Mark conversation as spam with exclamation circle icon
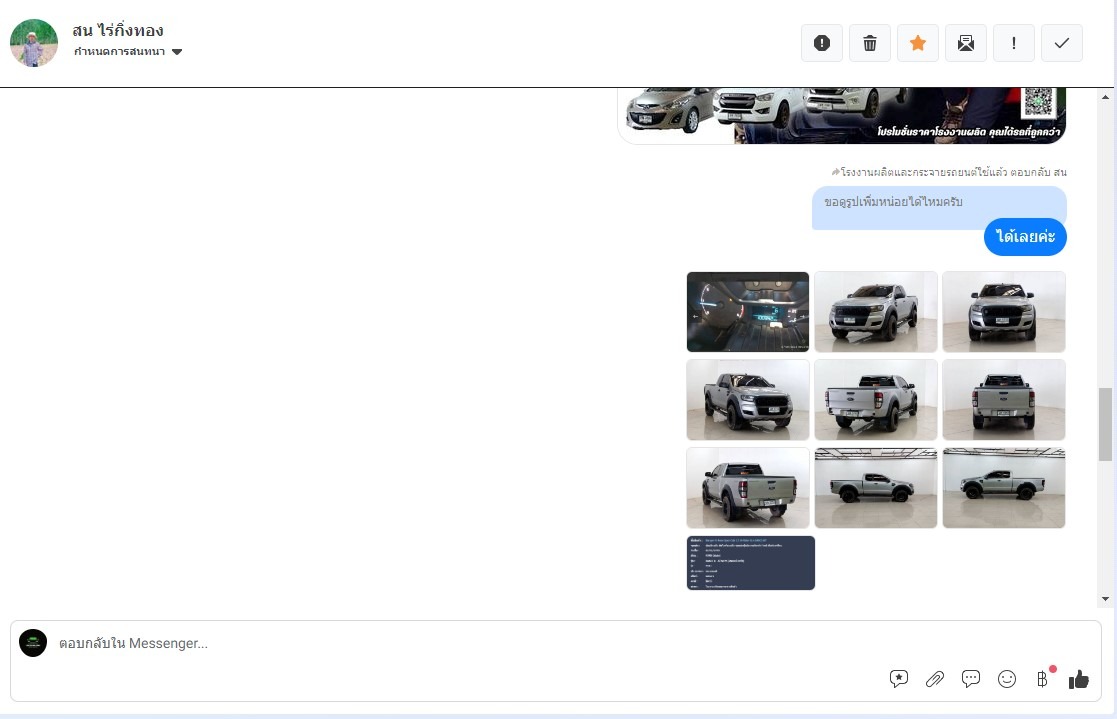This screenshot has width=1117, height=719. click(x=821, y=43)
